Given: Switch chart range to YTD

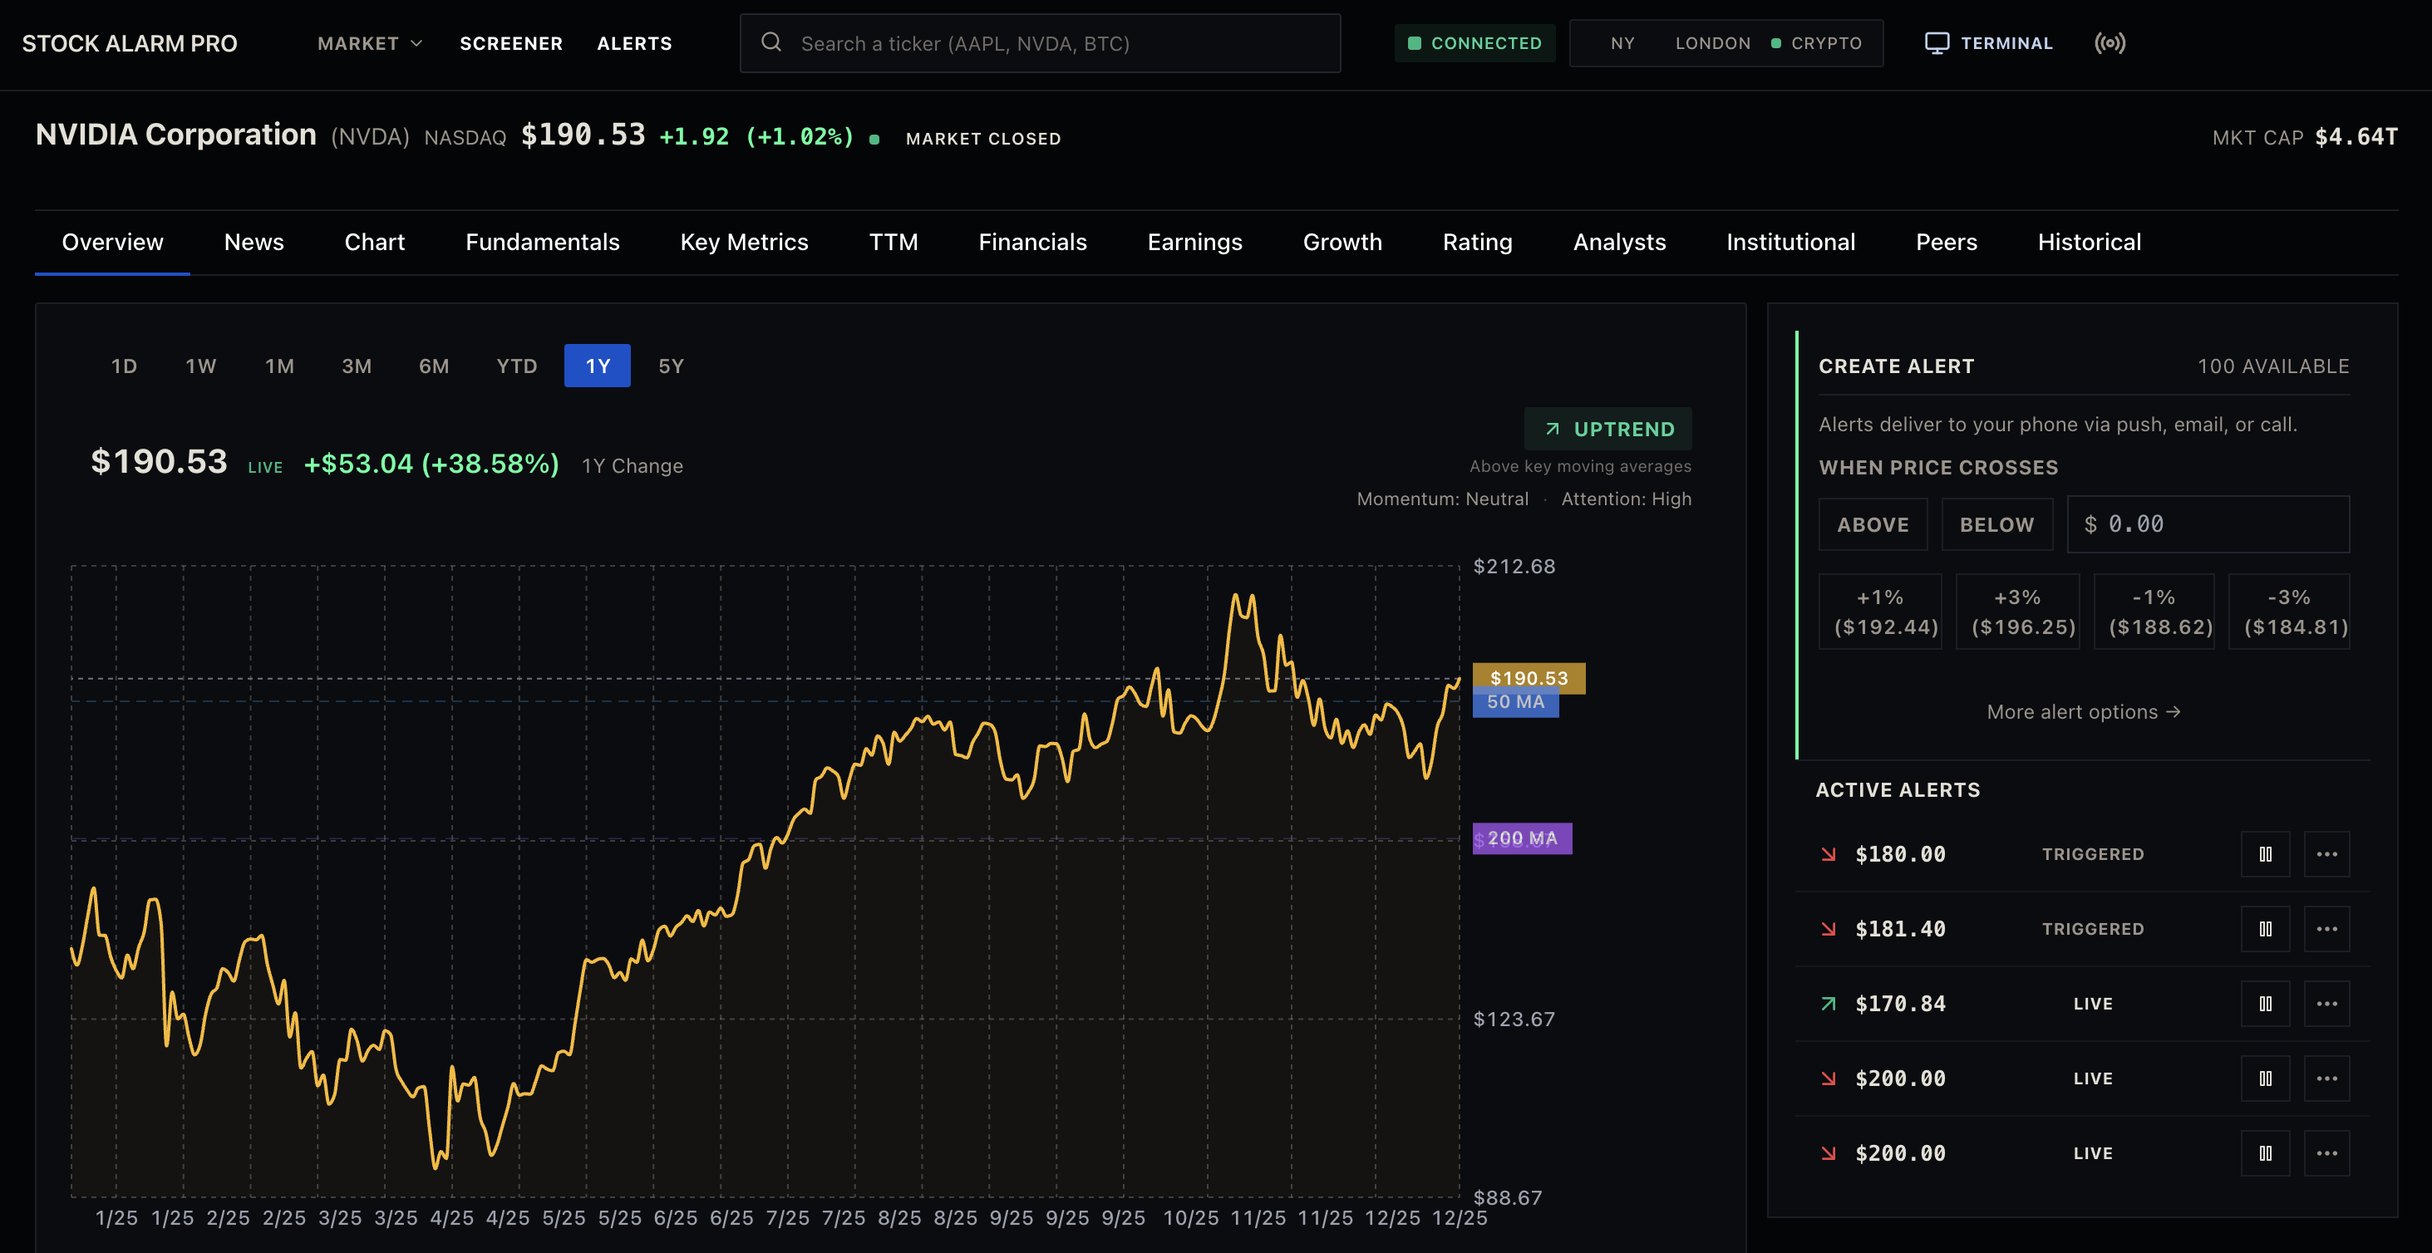Looking at the screenshot, I should [517, 366].
